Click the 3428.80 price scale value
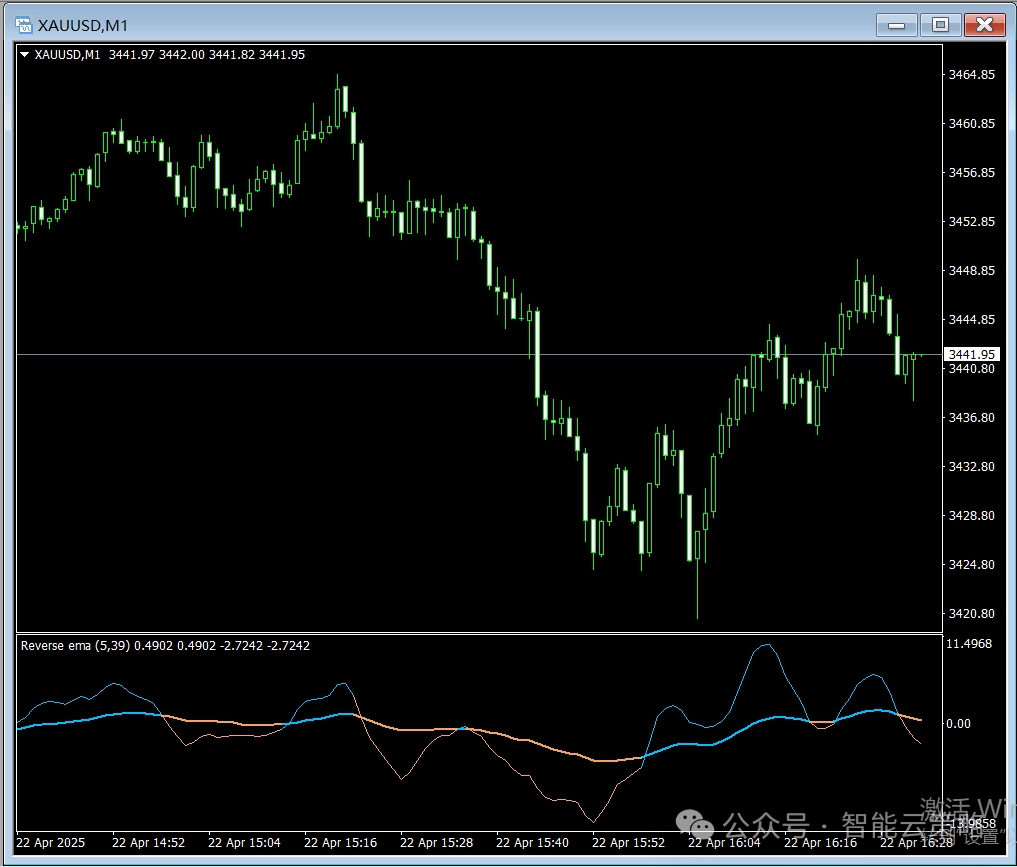This screenshot has width=1017, height=867. coord(971,515)
